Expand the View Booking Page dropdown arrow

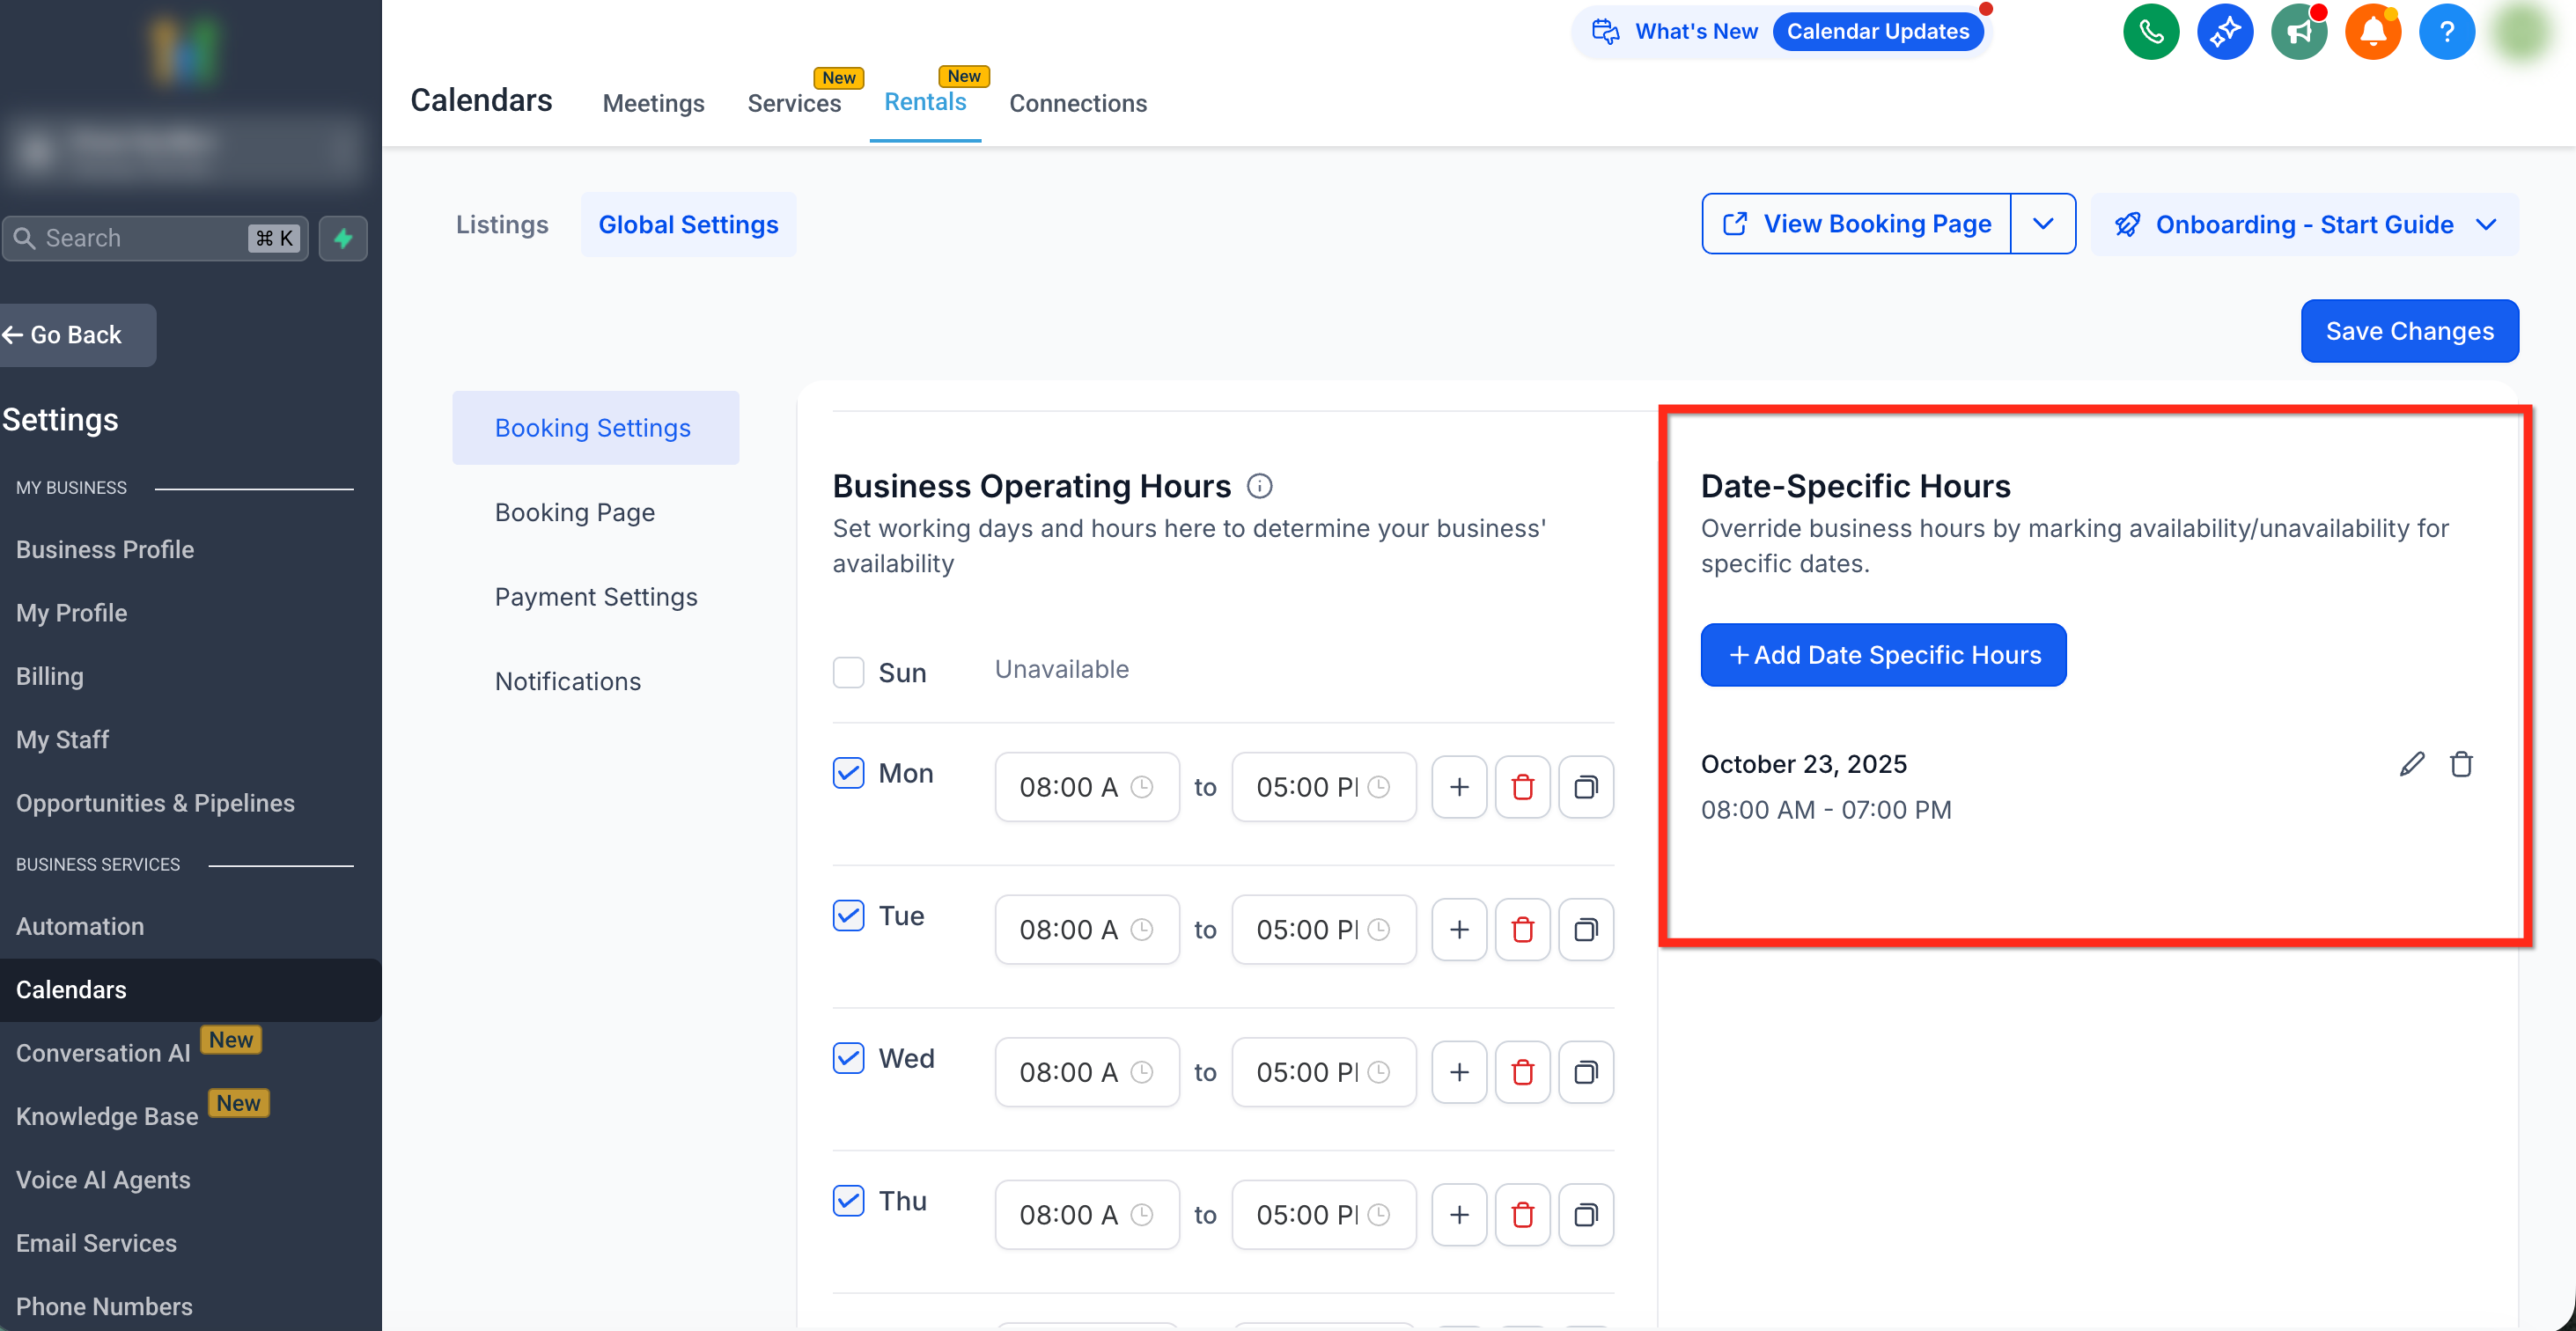coord(2043,224)
